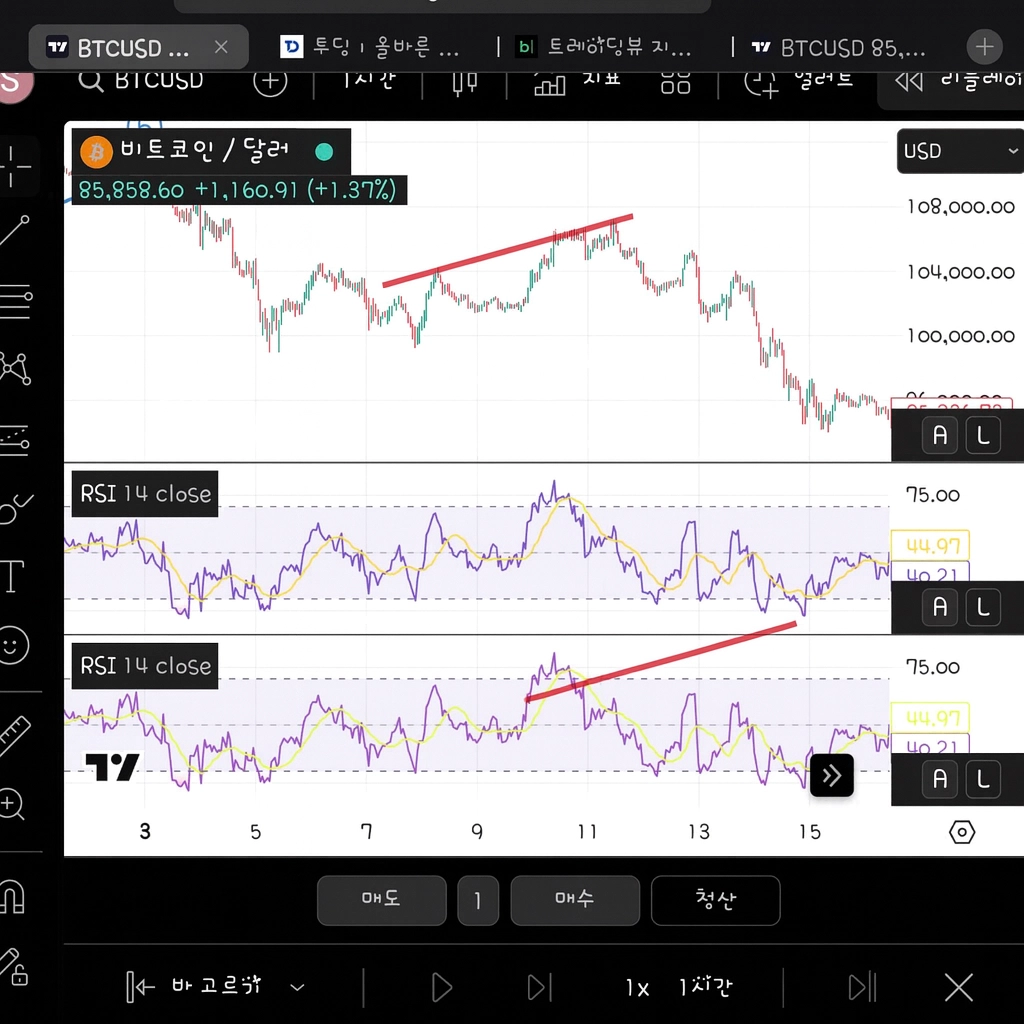Toggle auto scale A on second RSI pane
The height and width of the screenshot is (1024, 1024).
tap(940, 778)
